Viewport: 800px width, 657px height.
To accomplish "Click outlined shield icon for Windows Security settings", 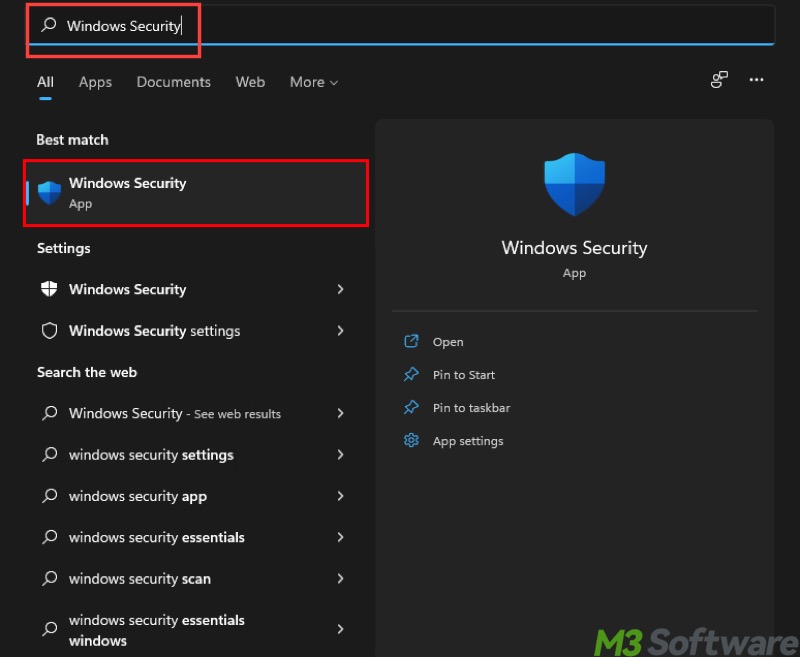I will tap(49, 331).
